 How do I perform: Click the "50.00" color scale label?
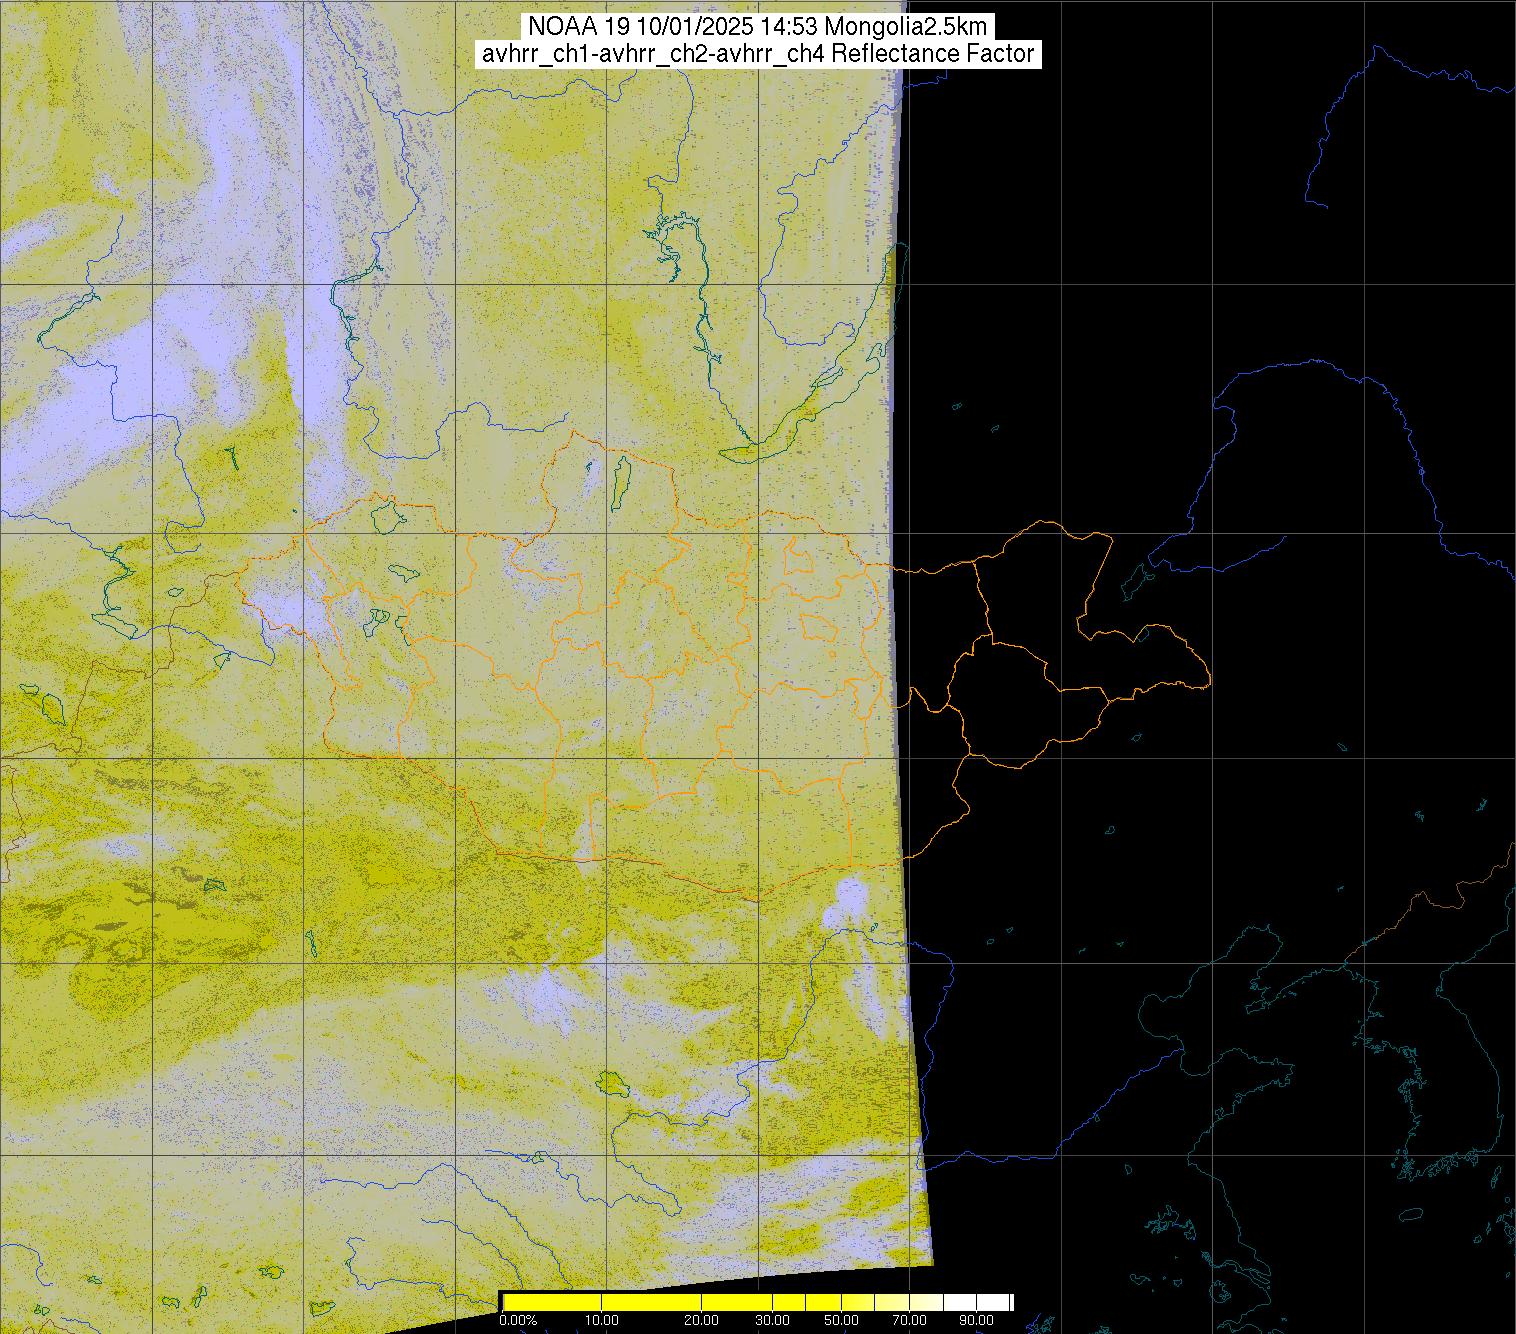point(842,1320)
